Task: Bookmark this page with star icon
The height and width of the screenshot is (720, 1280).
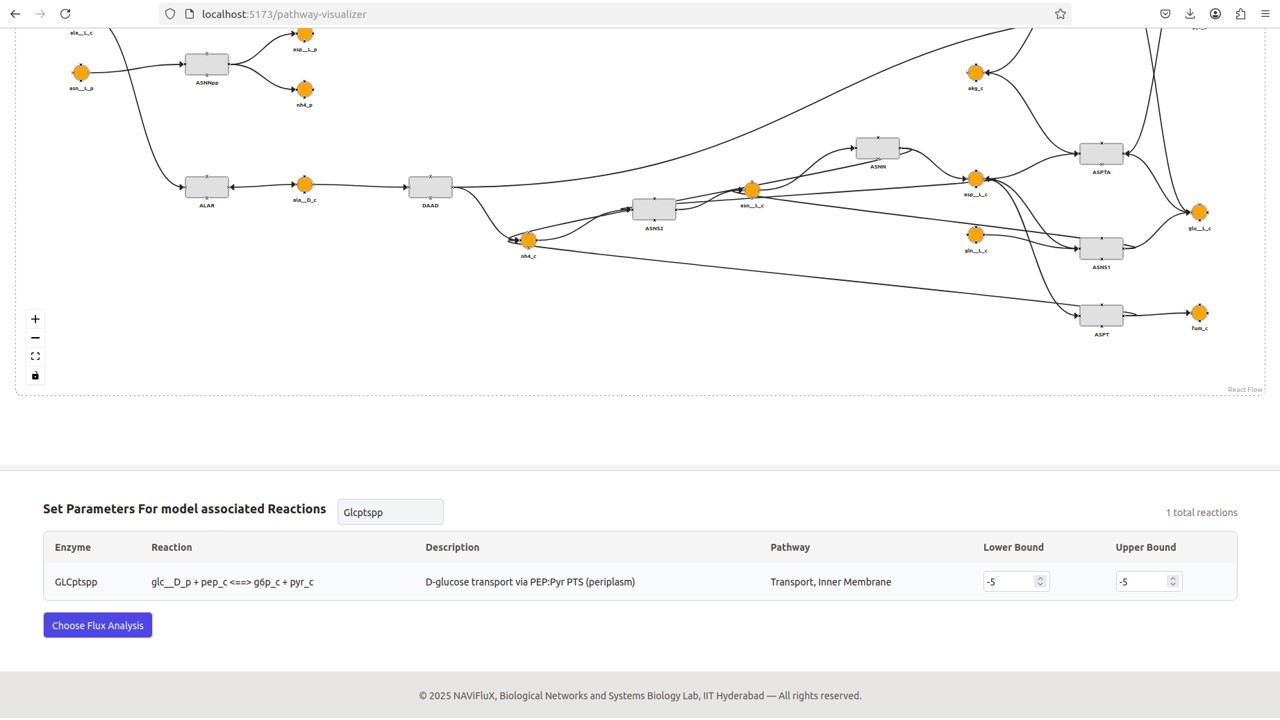Action: (x=1060, y=14)
